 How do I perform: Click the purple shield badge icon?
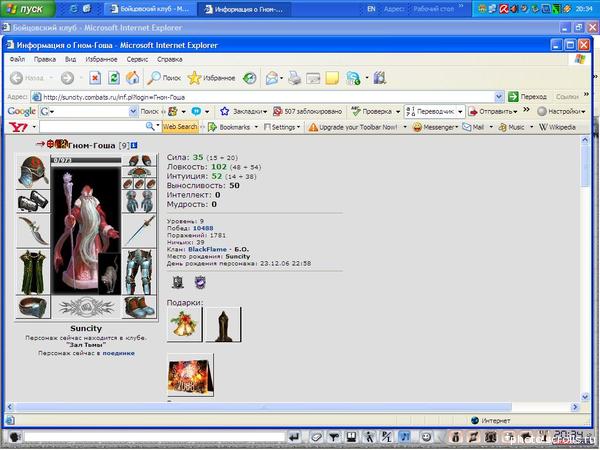[200, 282]
